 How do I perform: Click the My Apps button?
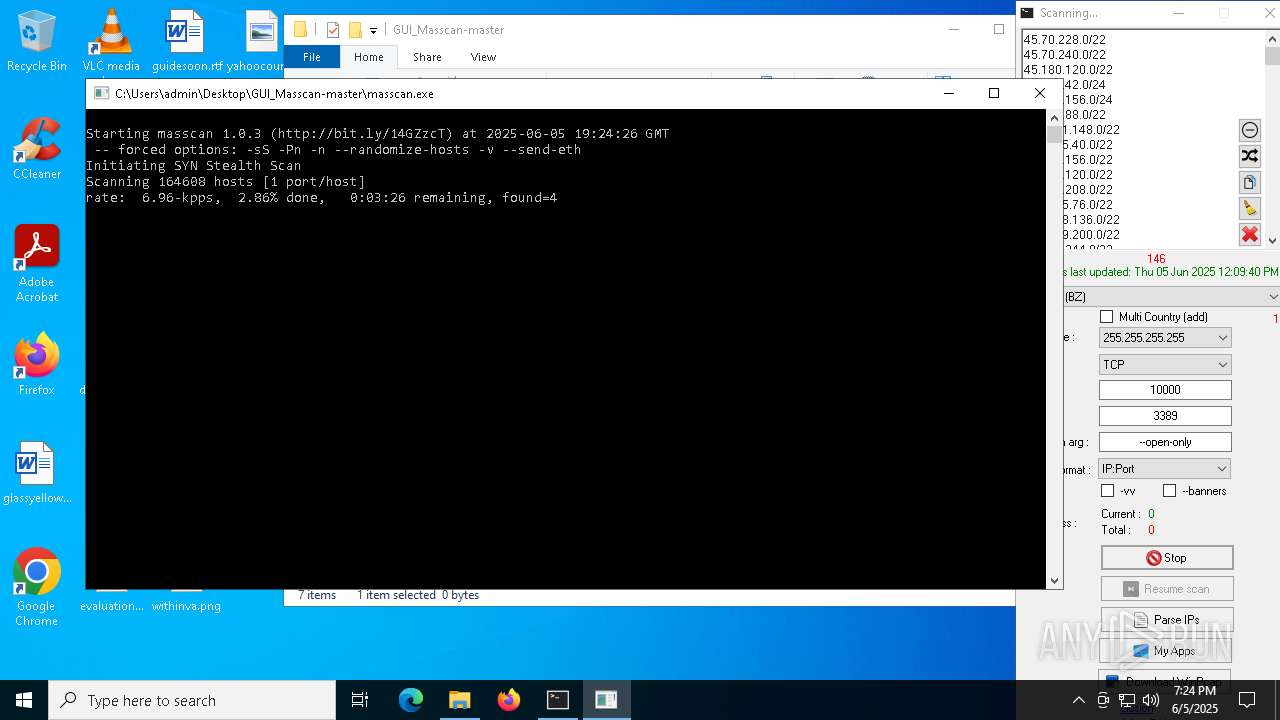pos(1167,651)
